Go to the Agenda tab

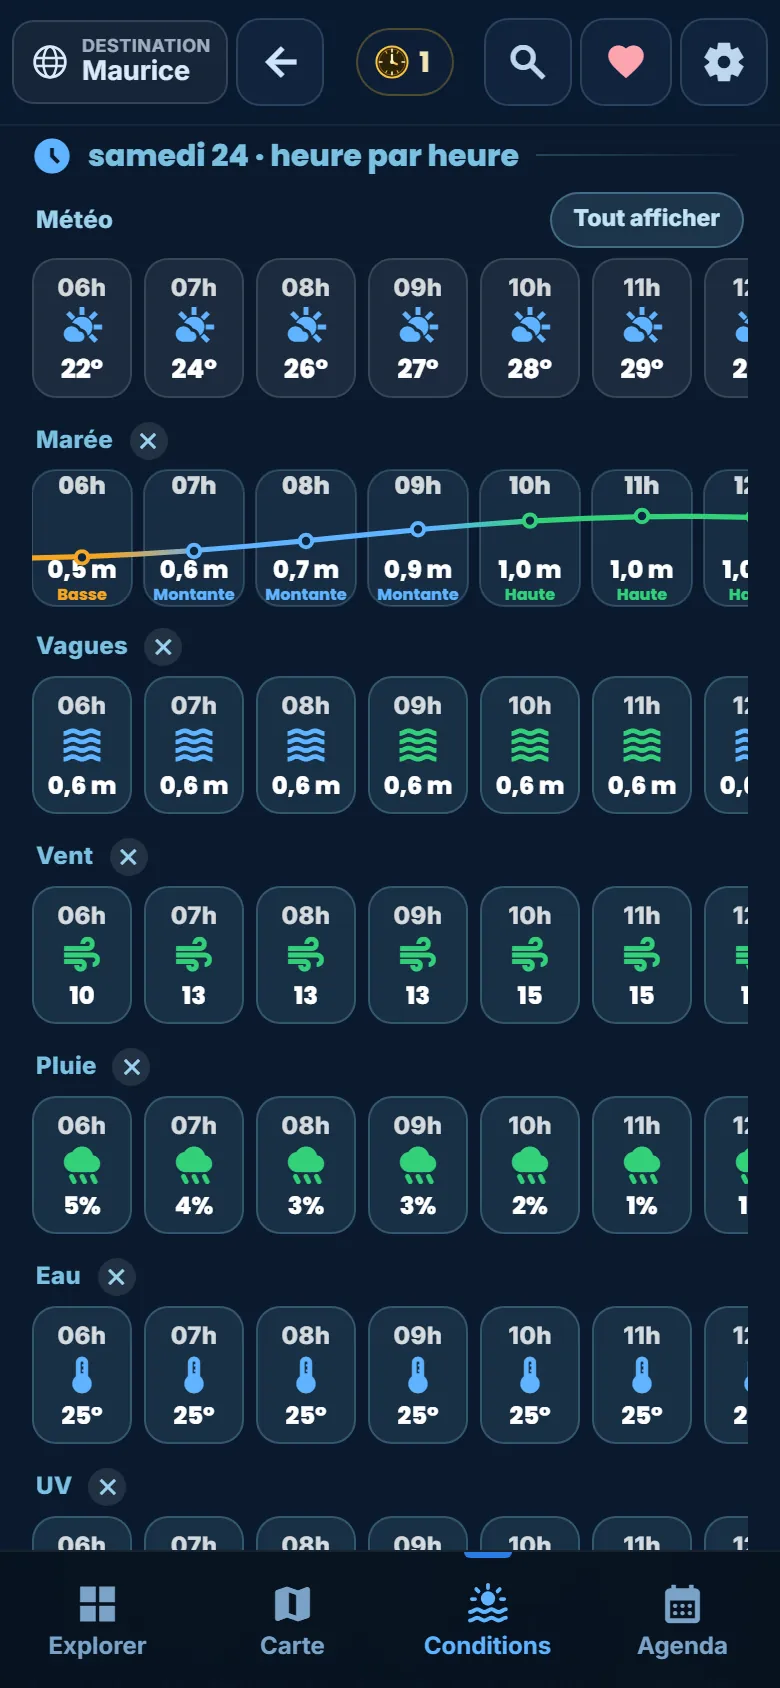click(682, 1621)
